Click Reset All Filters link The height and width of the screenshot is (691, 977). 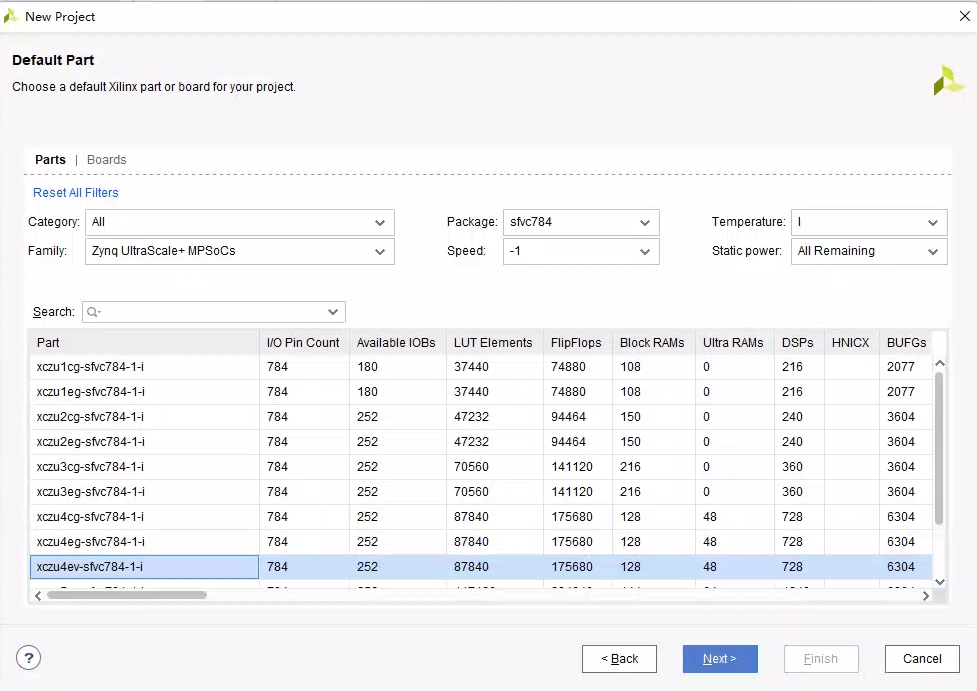tap(75, 193)
